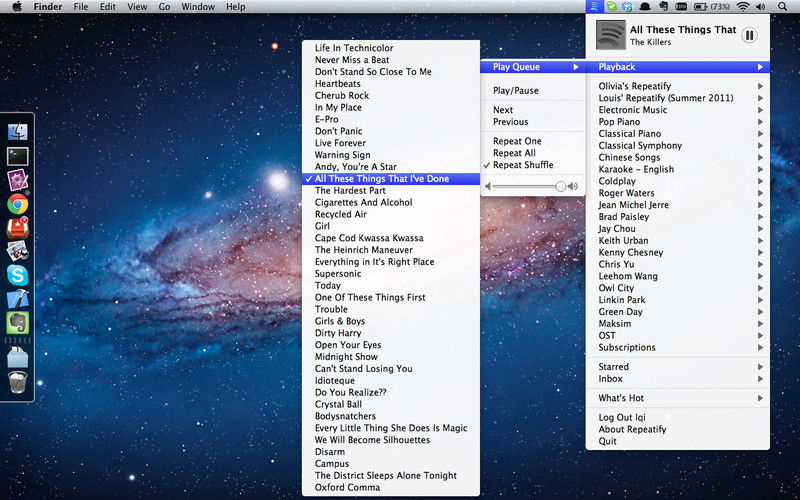
Task: Click the bowler hat menu bar icon
Action: pyautogui.click(x=645, y=7)
